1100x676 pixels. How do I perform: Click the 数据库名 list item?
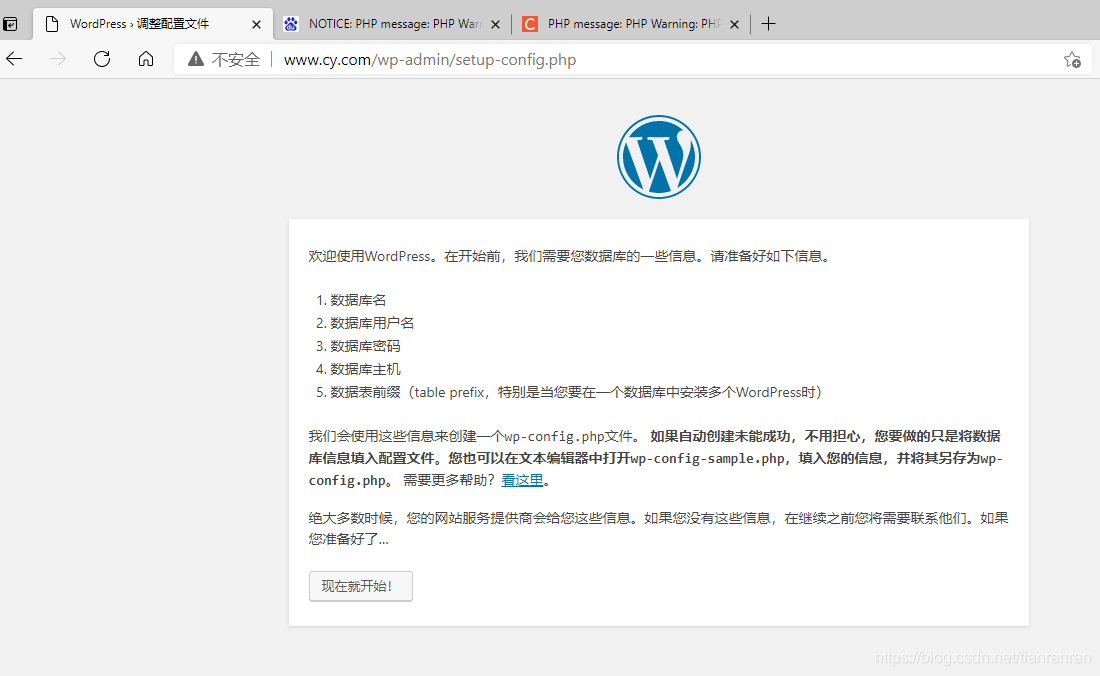coord(358,300)
